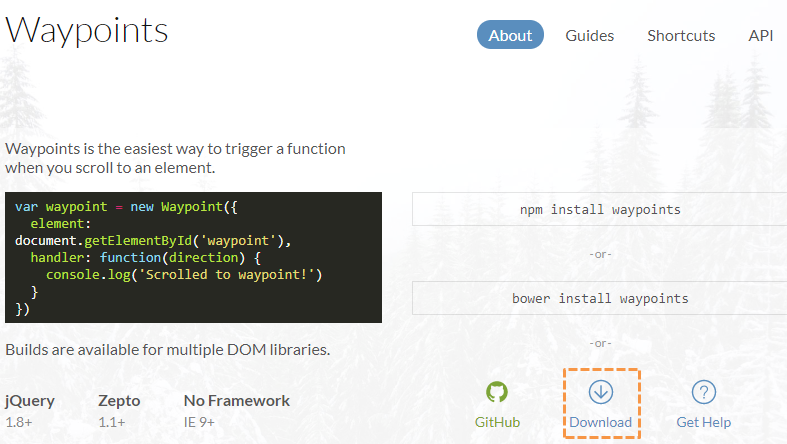The height and width of the screenshot is (444, 787).
Task: Open the Shortcuts navigation item
Action: tap(681, 36)
